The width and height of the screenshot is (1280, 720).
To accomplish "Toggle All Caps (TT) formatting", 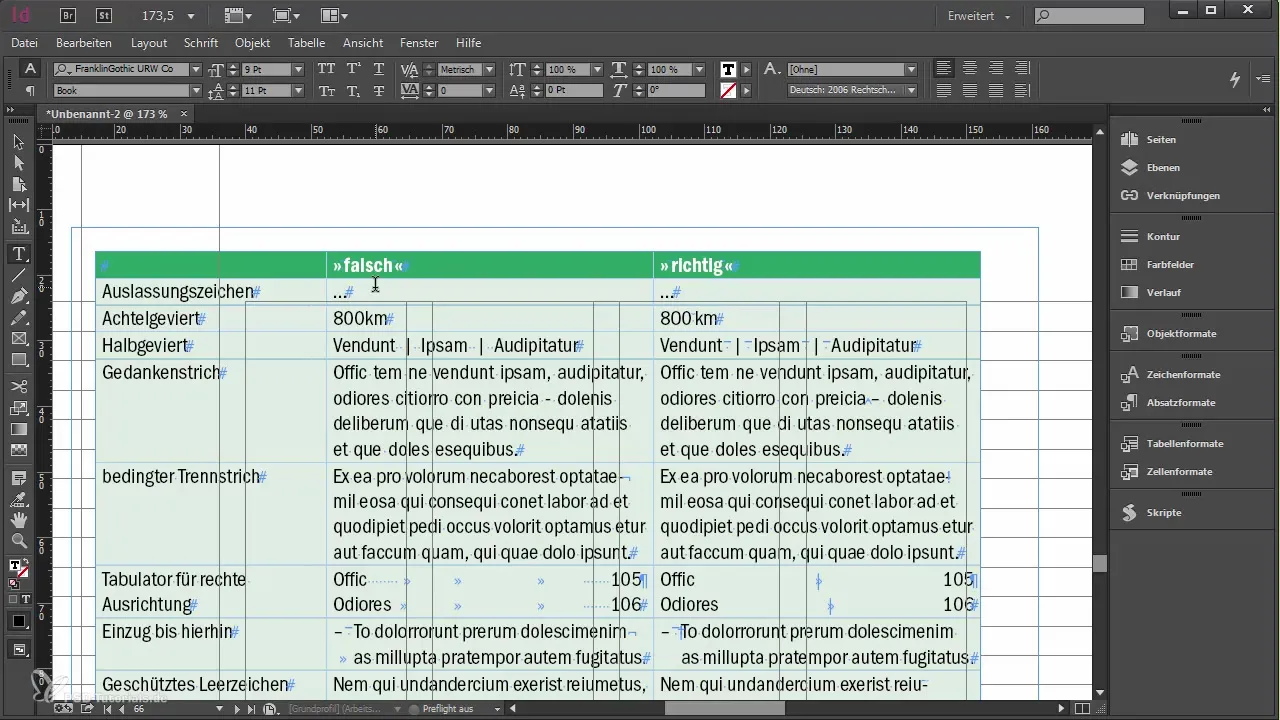I will click(x=326, y=69).
